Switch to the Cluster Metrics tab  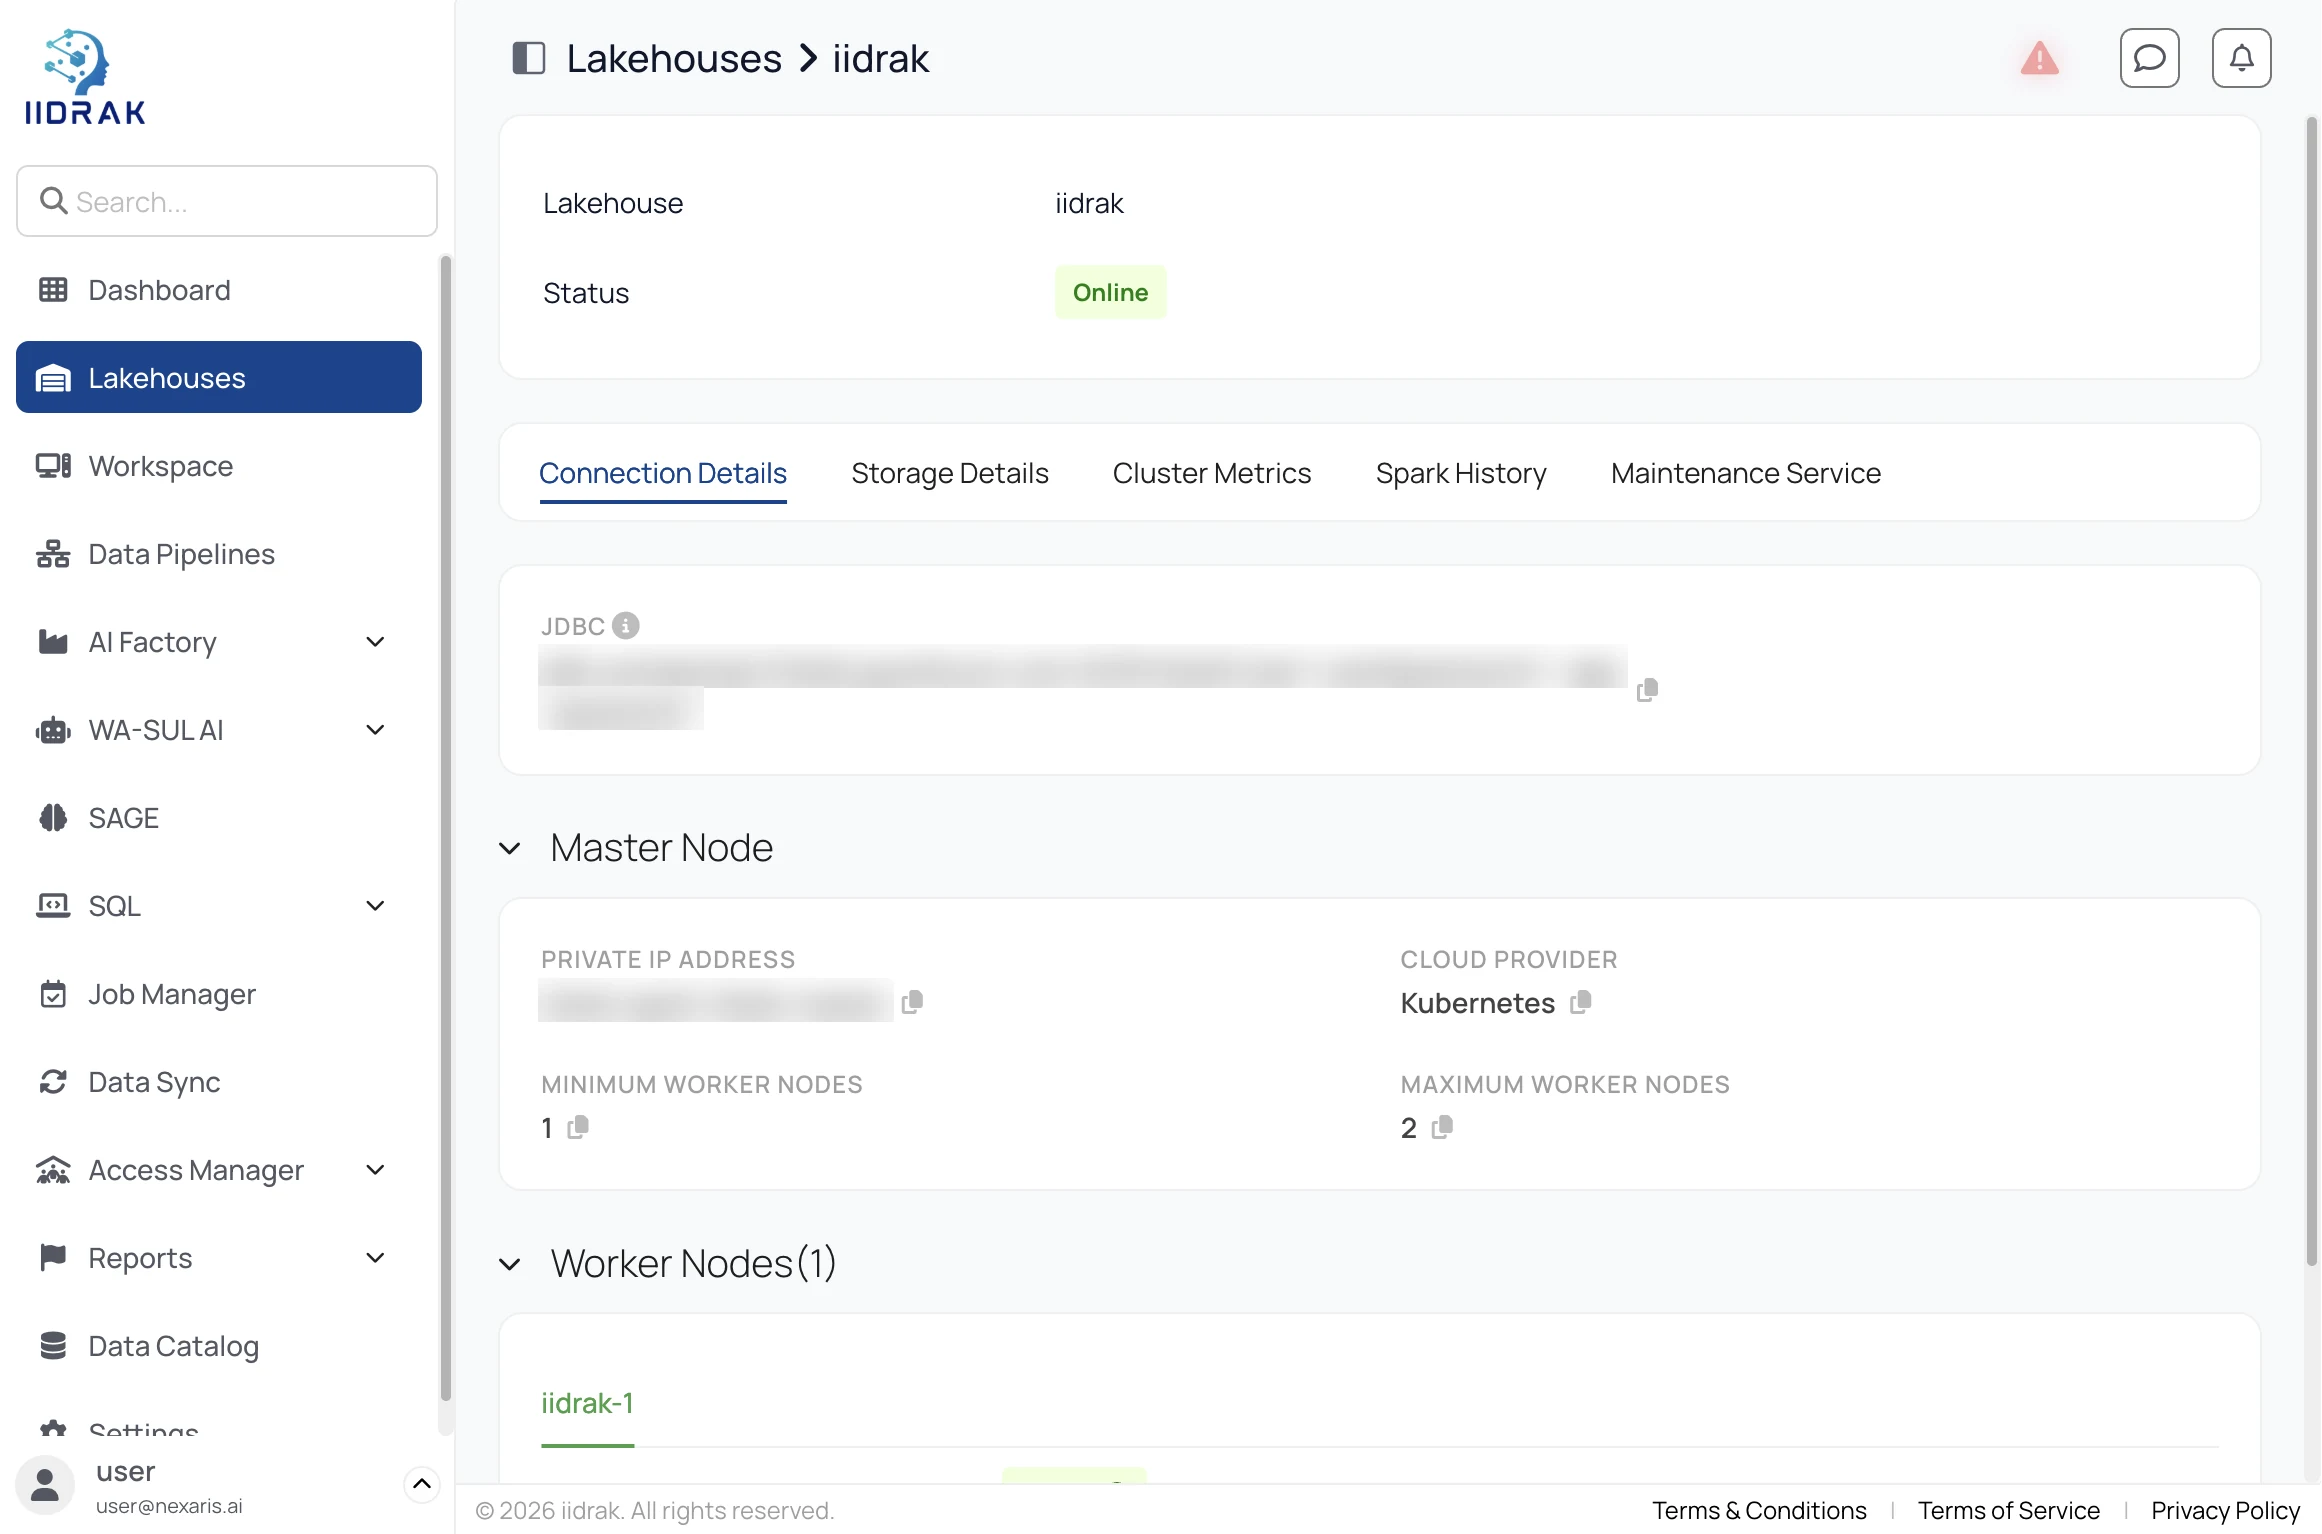click(x=1212, y=473)
